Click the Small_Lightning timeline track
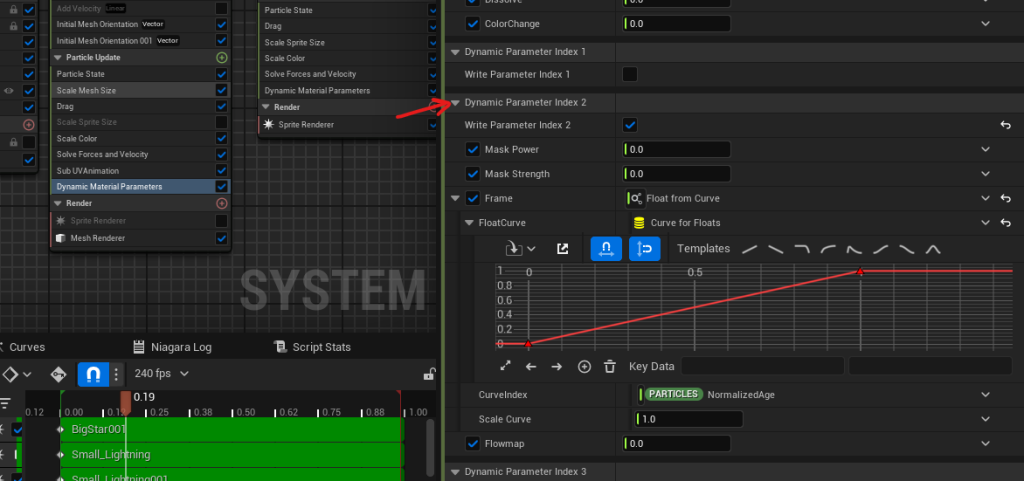This screenshot has height=481, width=1024. pos(232,454)
